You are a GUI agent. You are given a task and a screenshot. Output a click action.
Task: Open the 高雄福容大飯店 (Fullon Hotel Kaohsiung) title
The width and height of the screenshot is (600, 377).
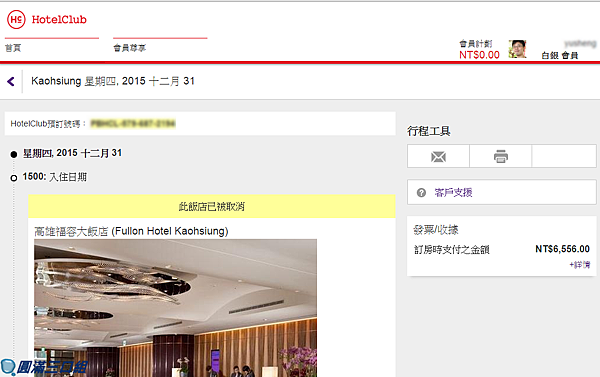coord(131,231)
